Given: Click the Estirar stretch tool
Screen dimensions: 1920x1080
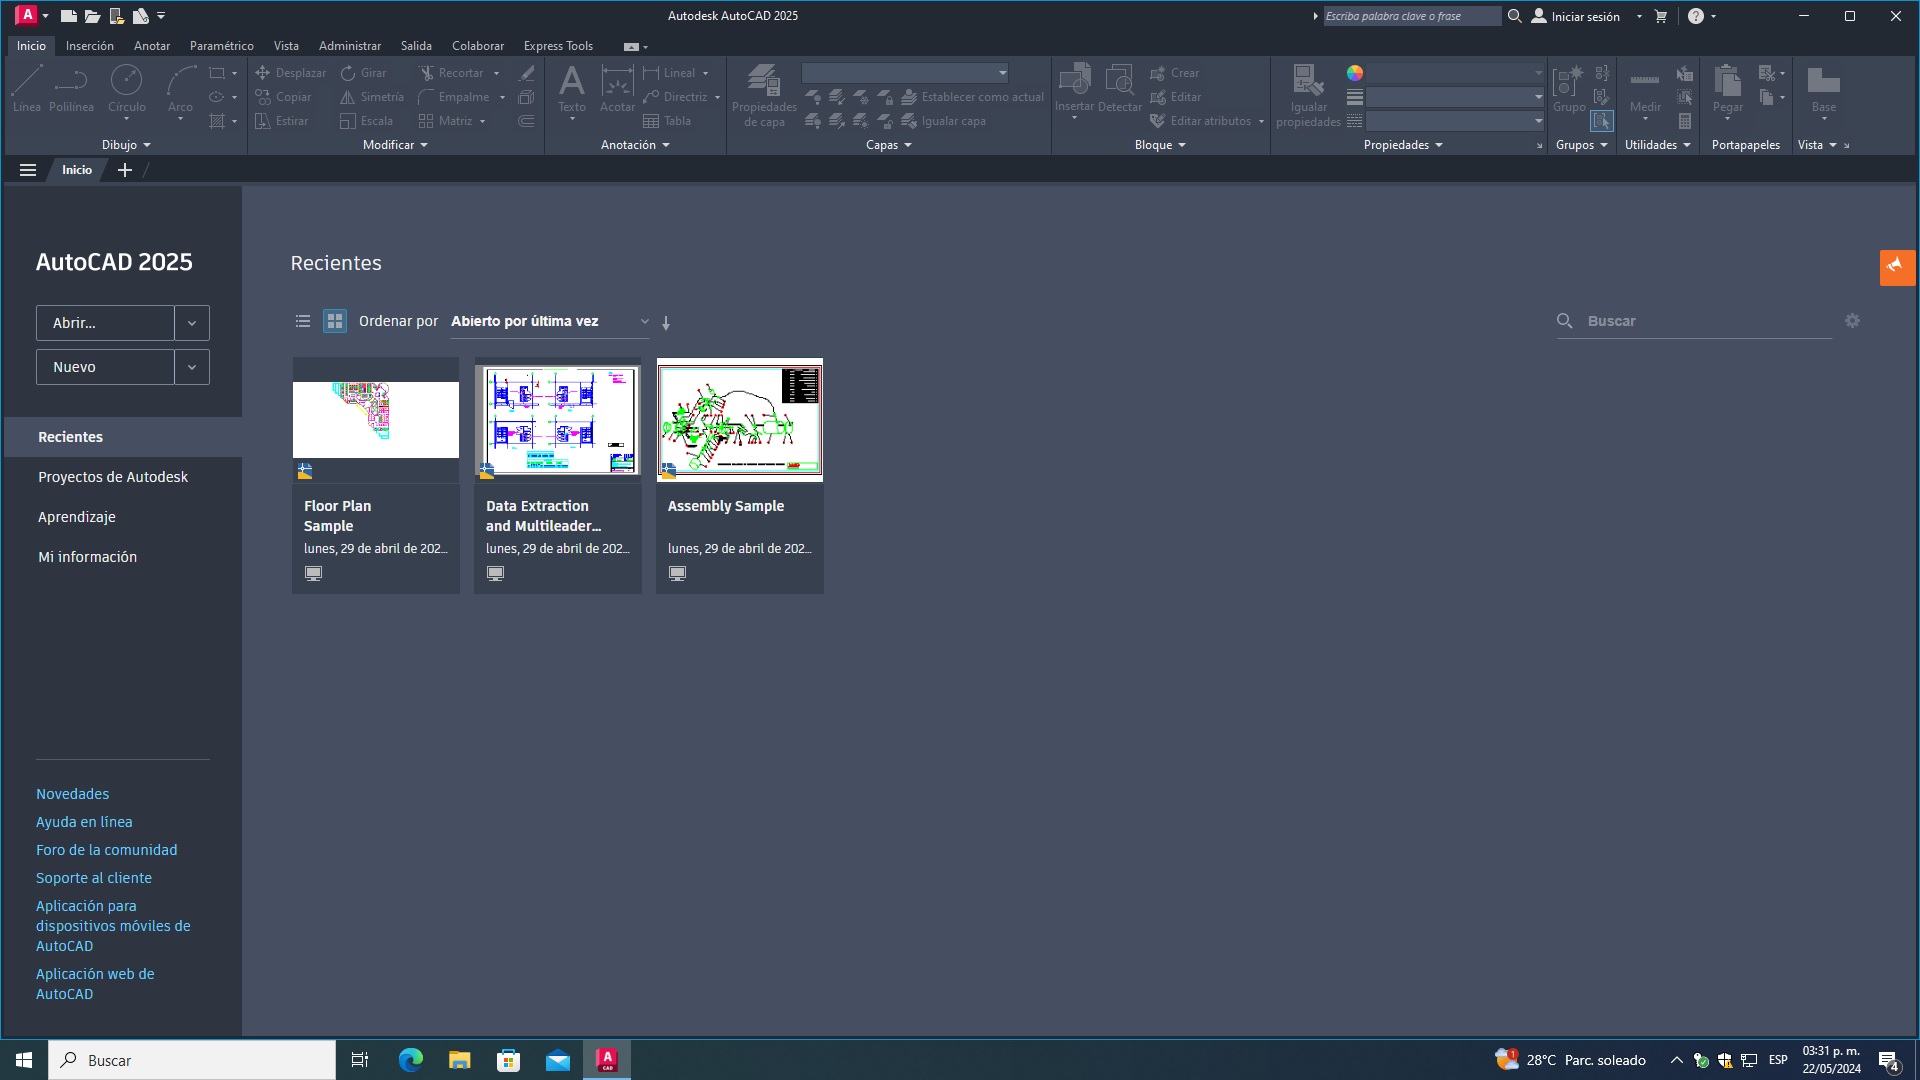Looking at the screenshot, I should tap(281, 121).
